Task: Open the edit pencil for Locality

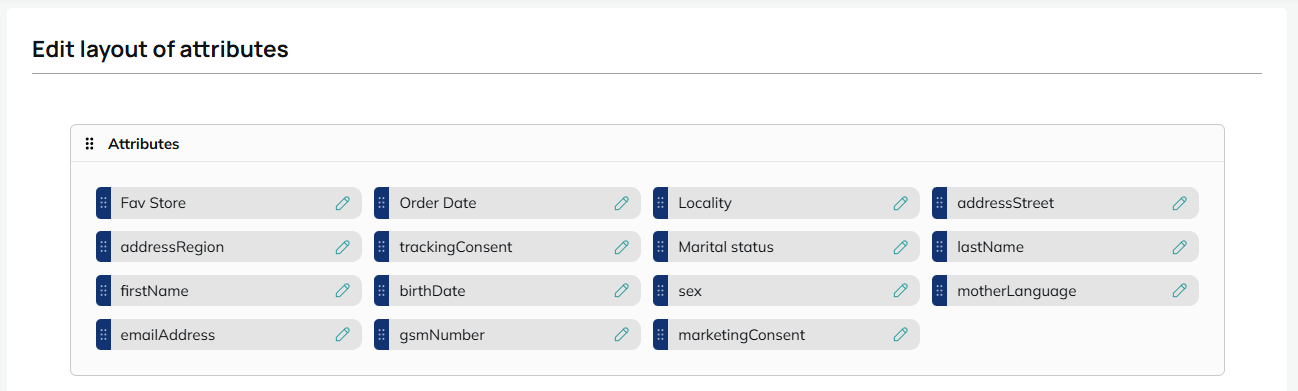Action: point(901,203)
